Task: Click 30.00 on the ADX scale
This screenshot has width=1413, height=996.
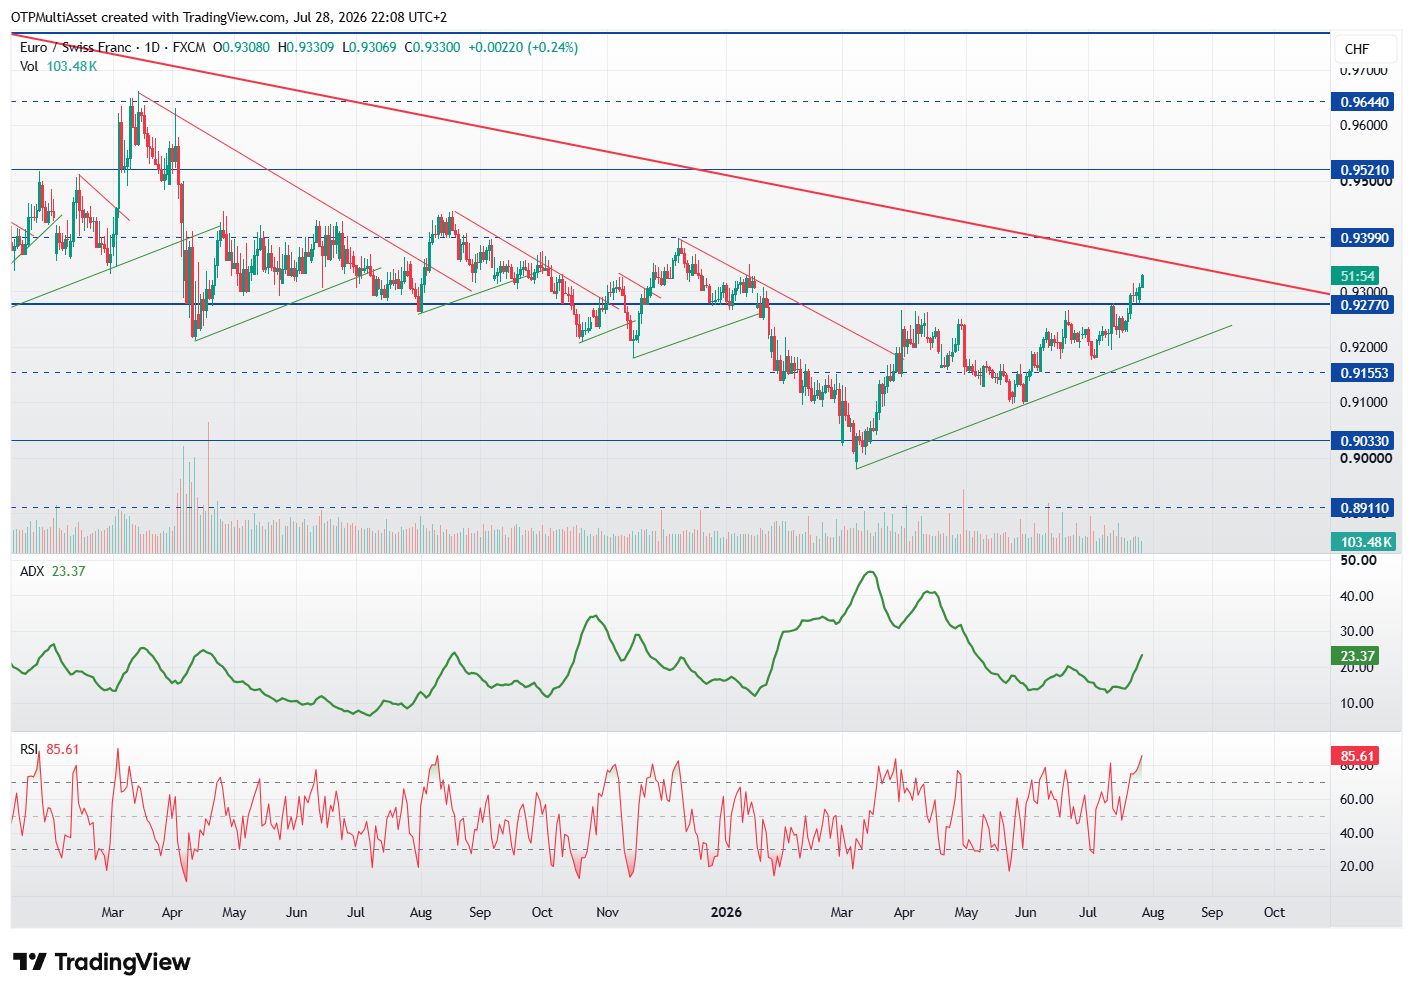Action: [1357, 631]
